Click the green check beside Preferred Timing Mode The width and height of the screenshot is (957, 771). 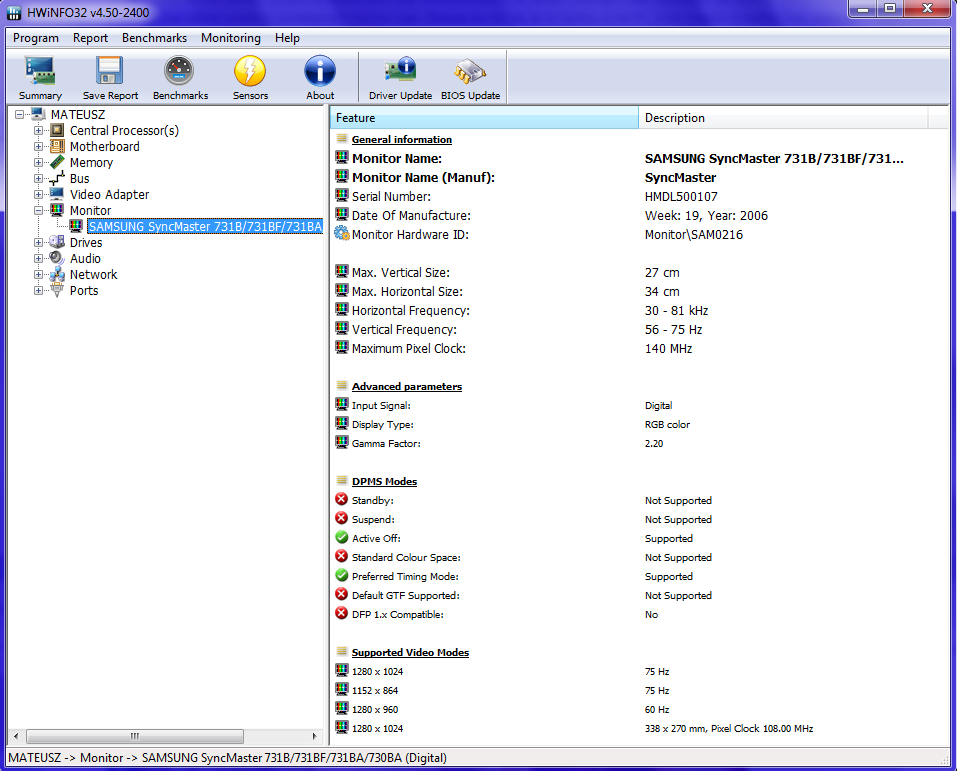click(342, 575)
